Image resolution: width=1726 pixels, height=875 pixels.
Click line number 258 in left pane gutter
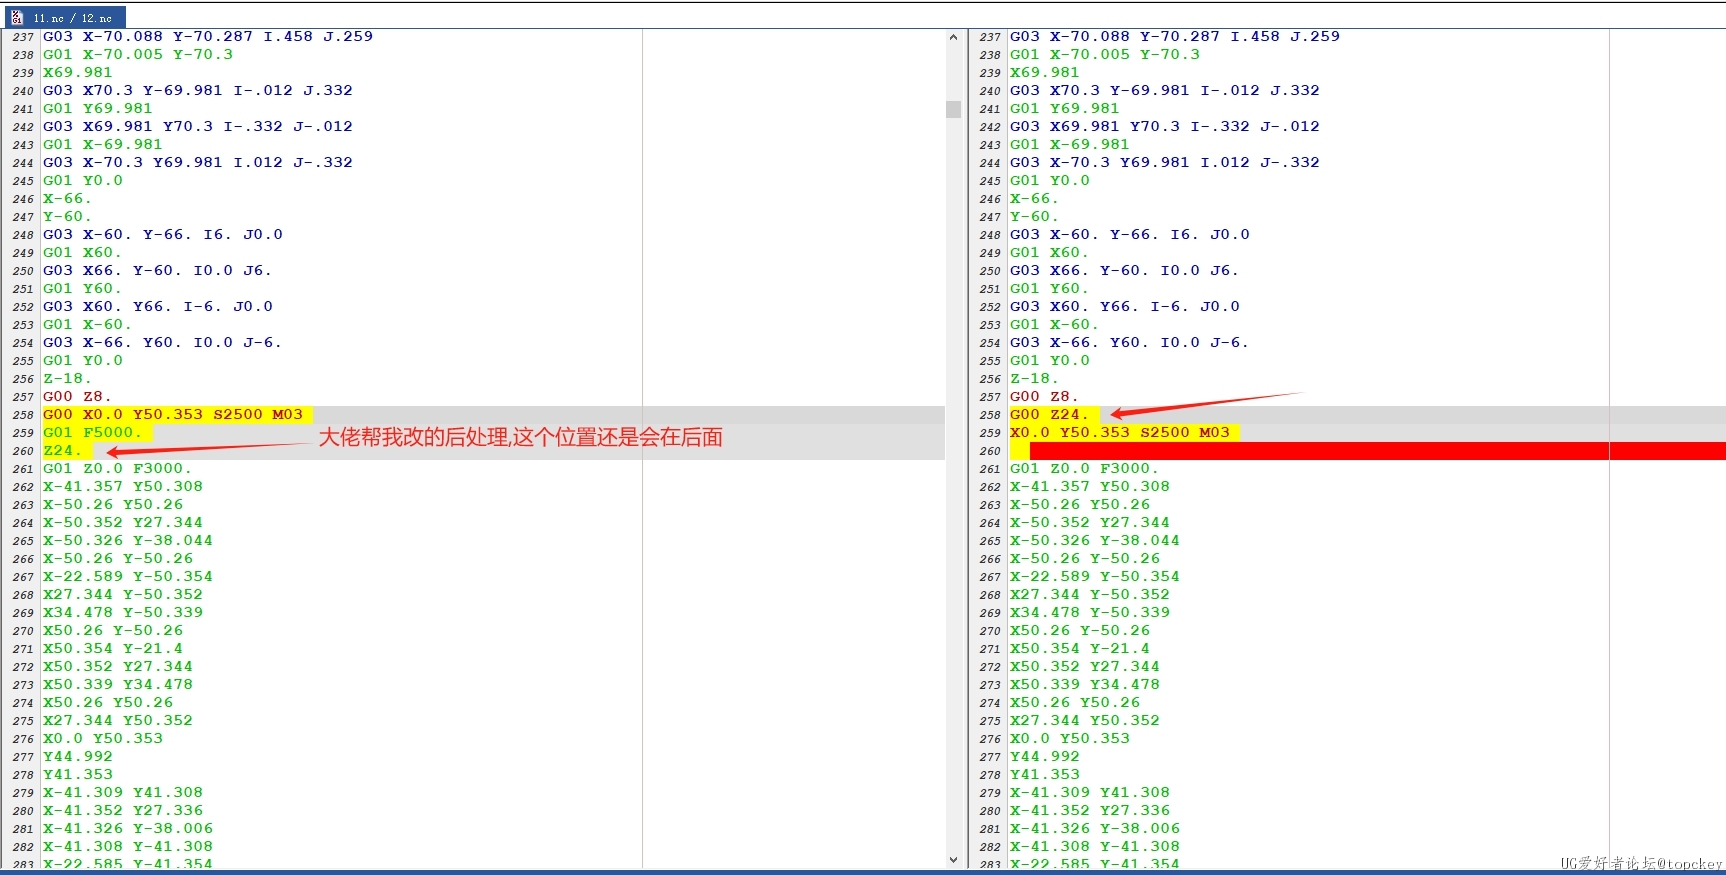[x=23, y=415]
